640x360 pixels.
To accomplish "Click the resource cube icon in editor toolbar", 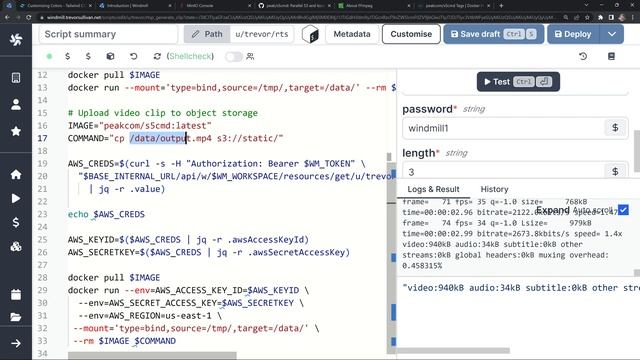I will (110, 56).
